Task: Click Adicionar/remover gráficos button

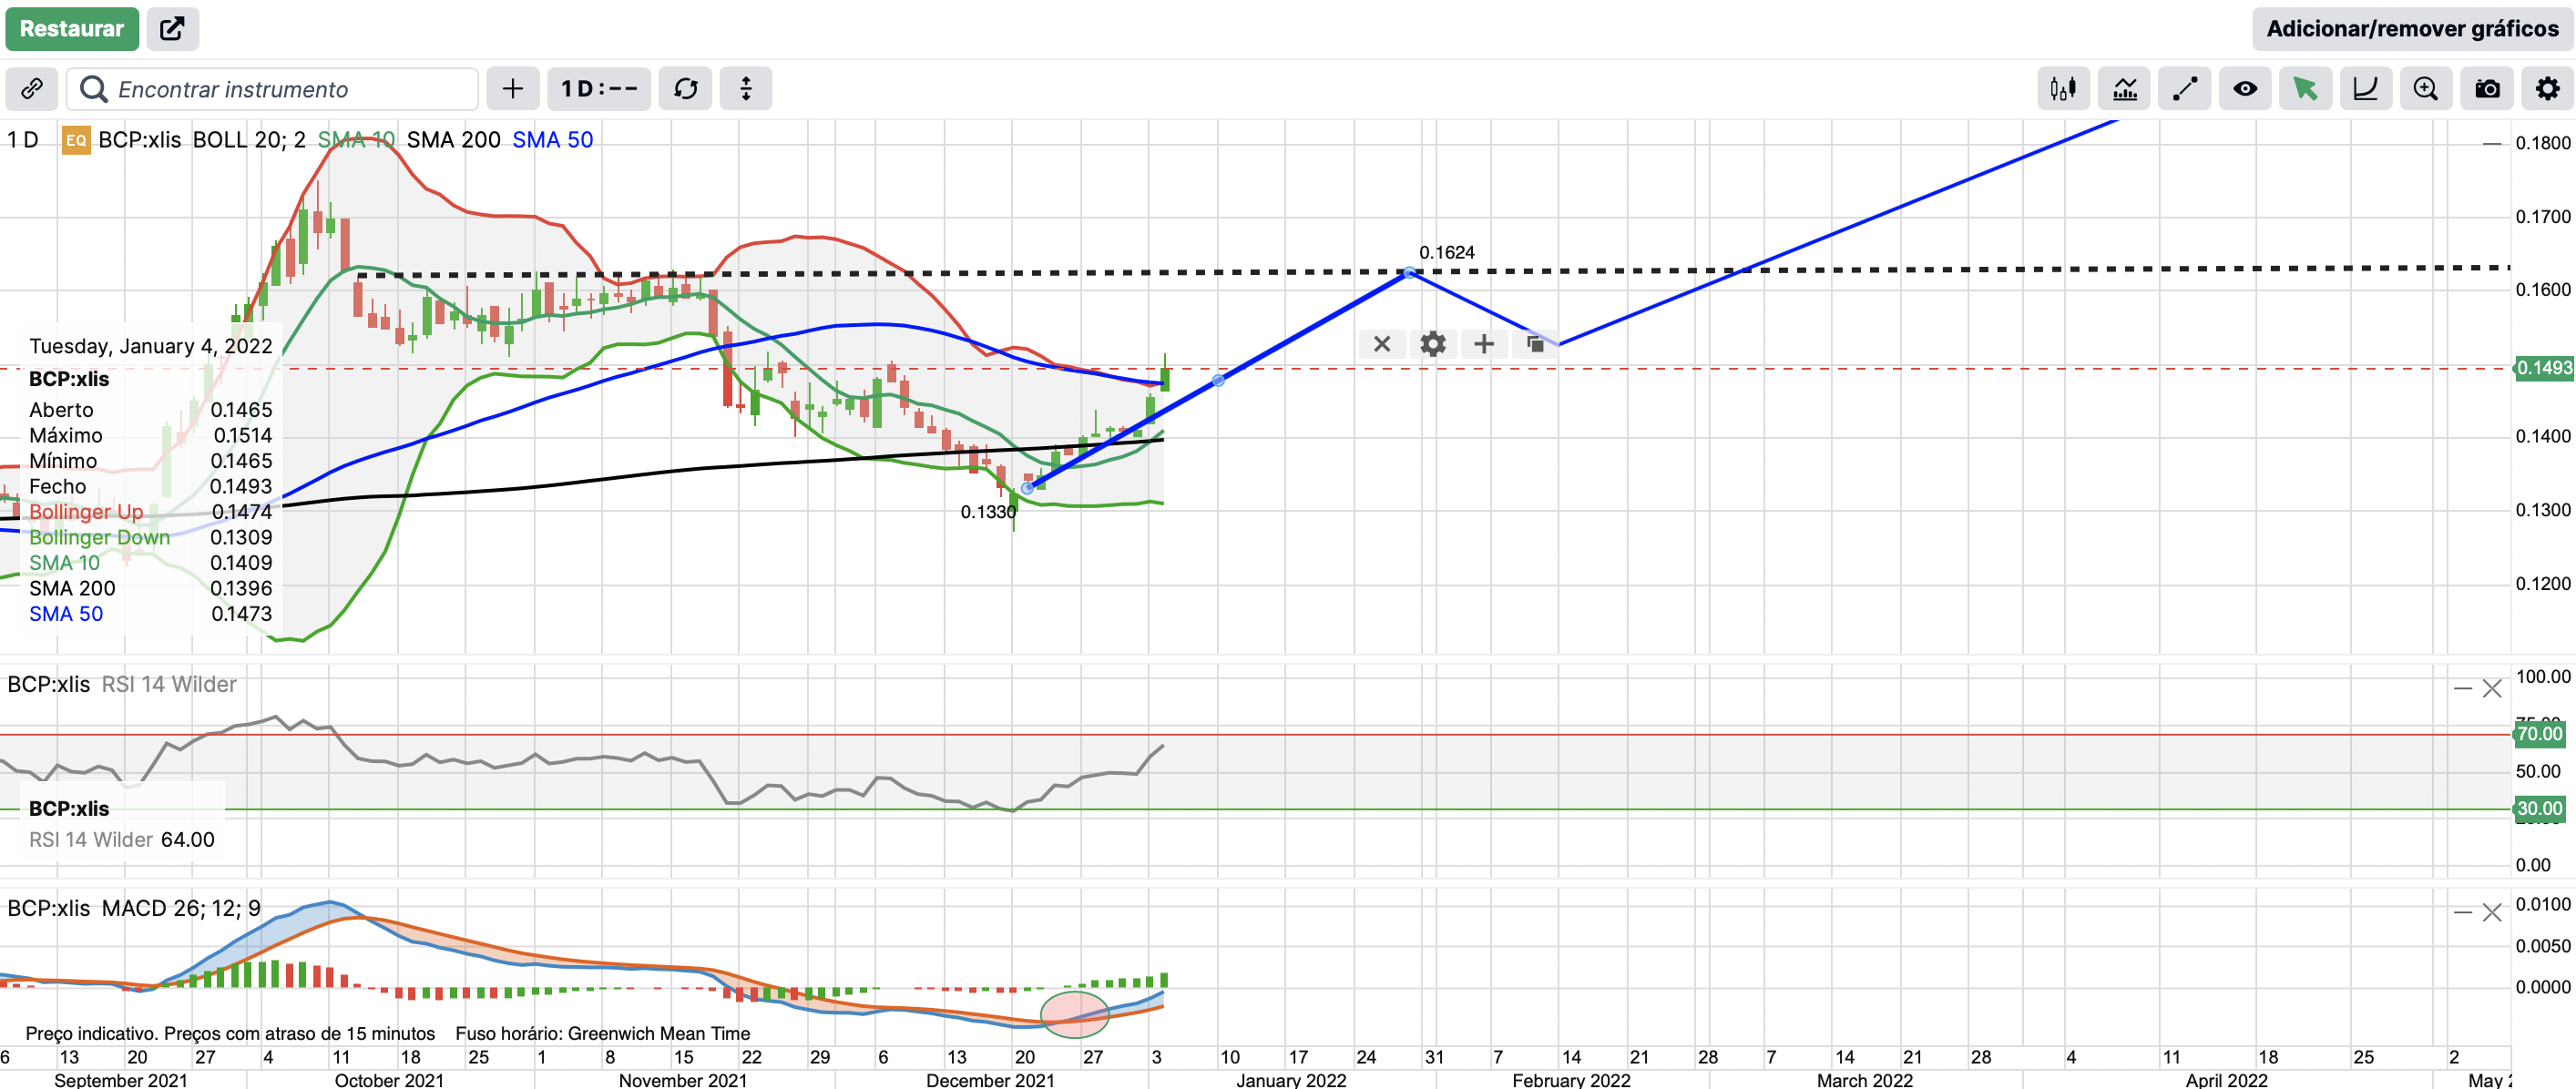Action: (2411, 28)
